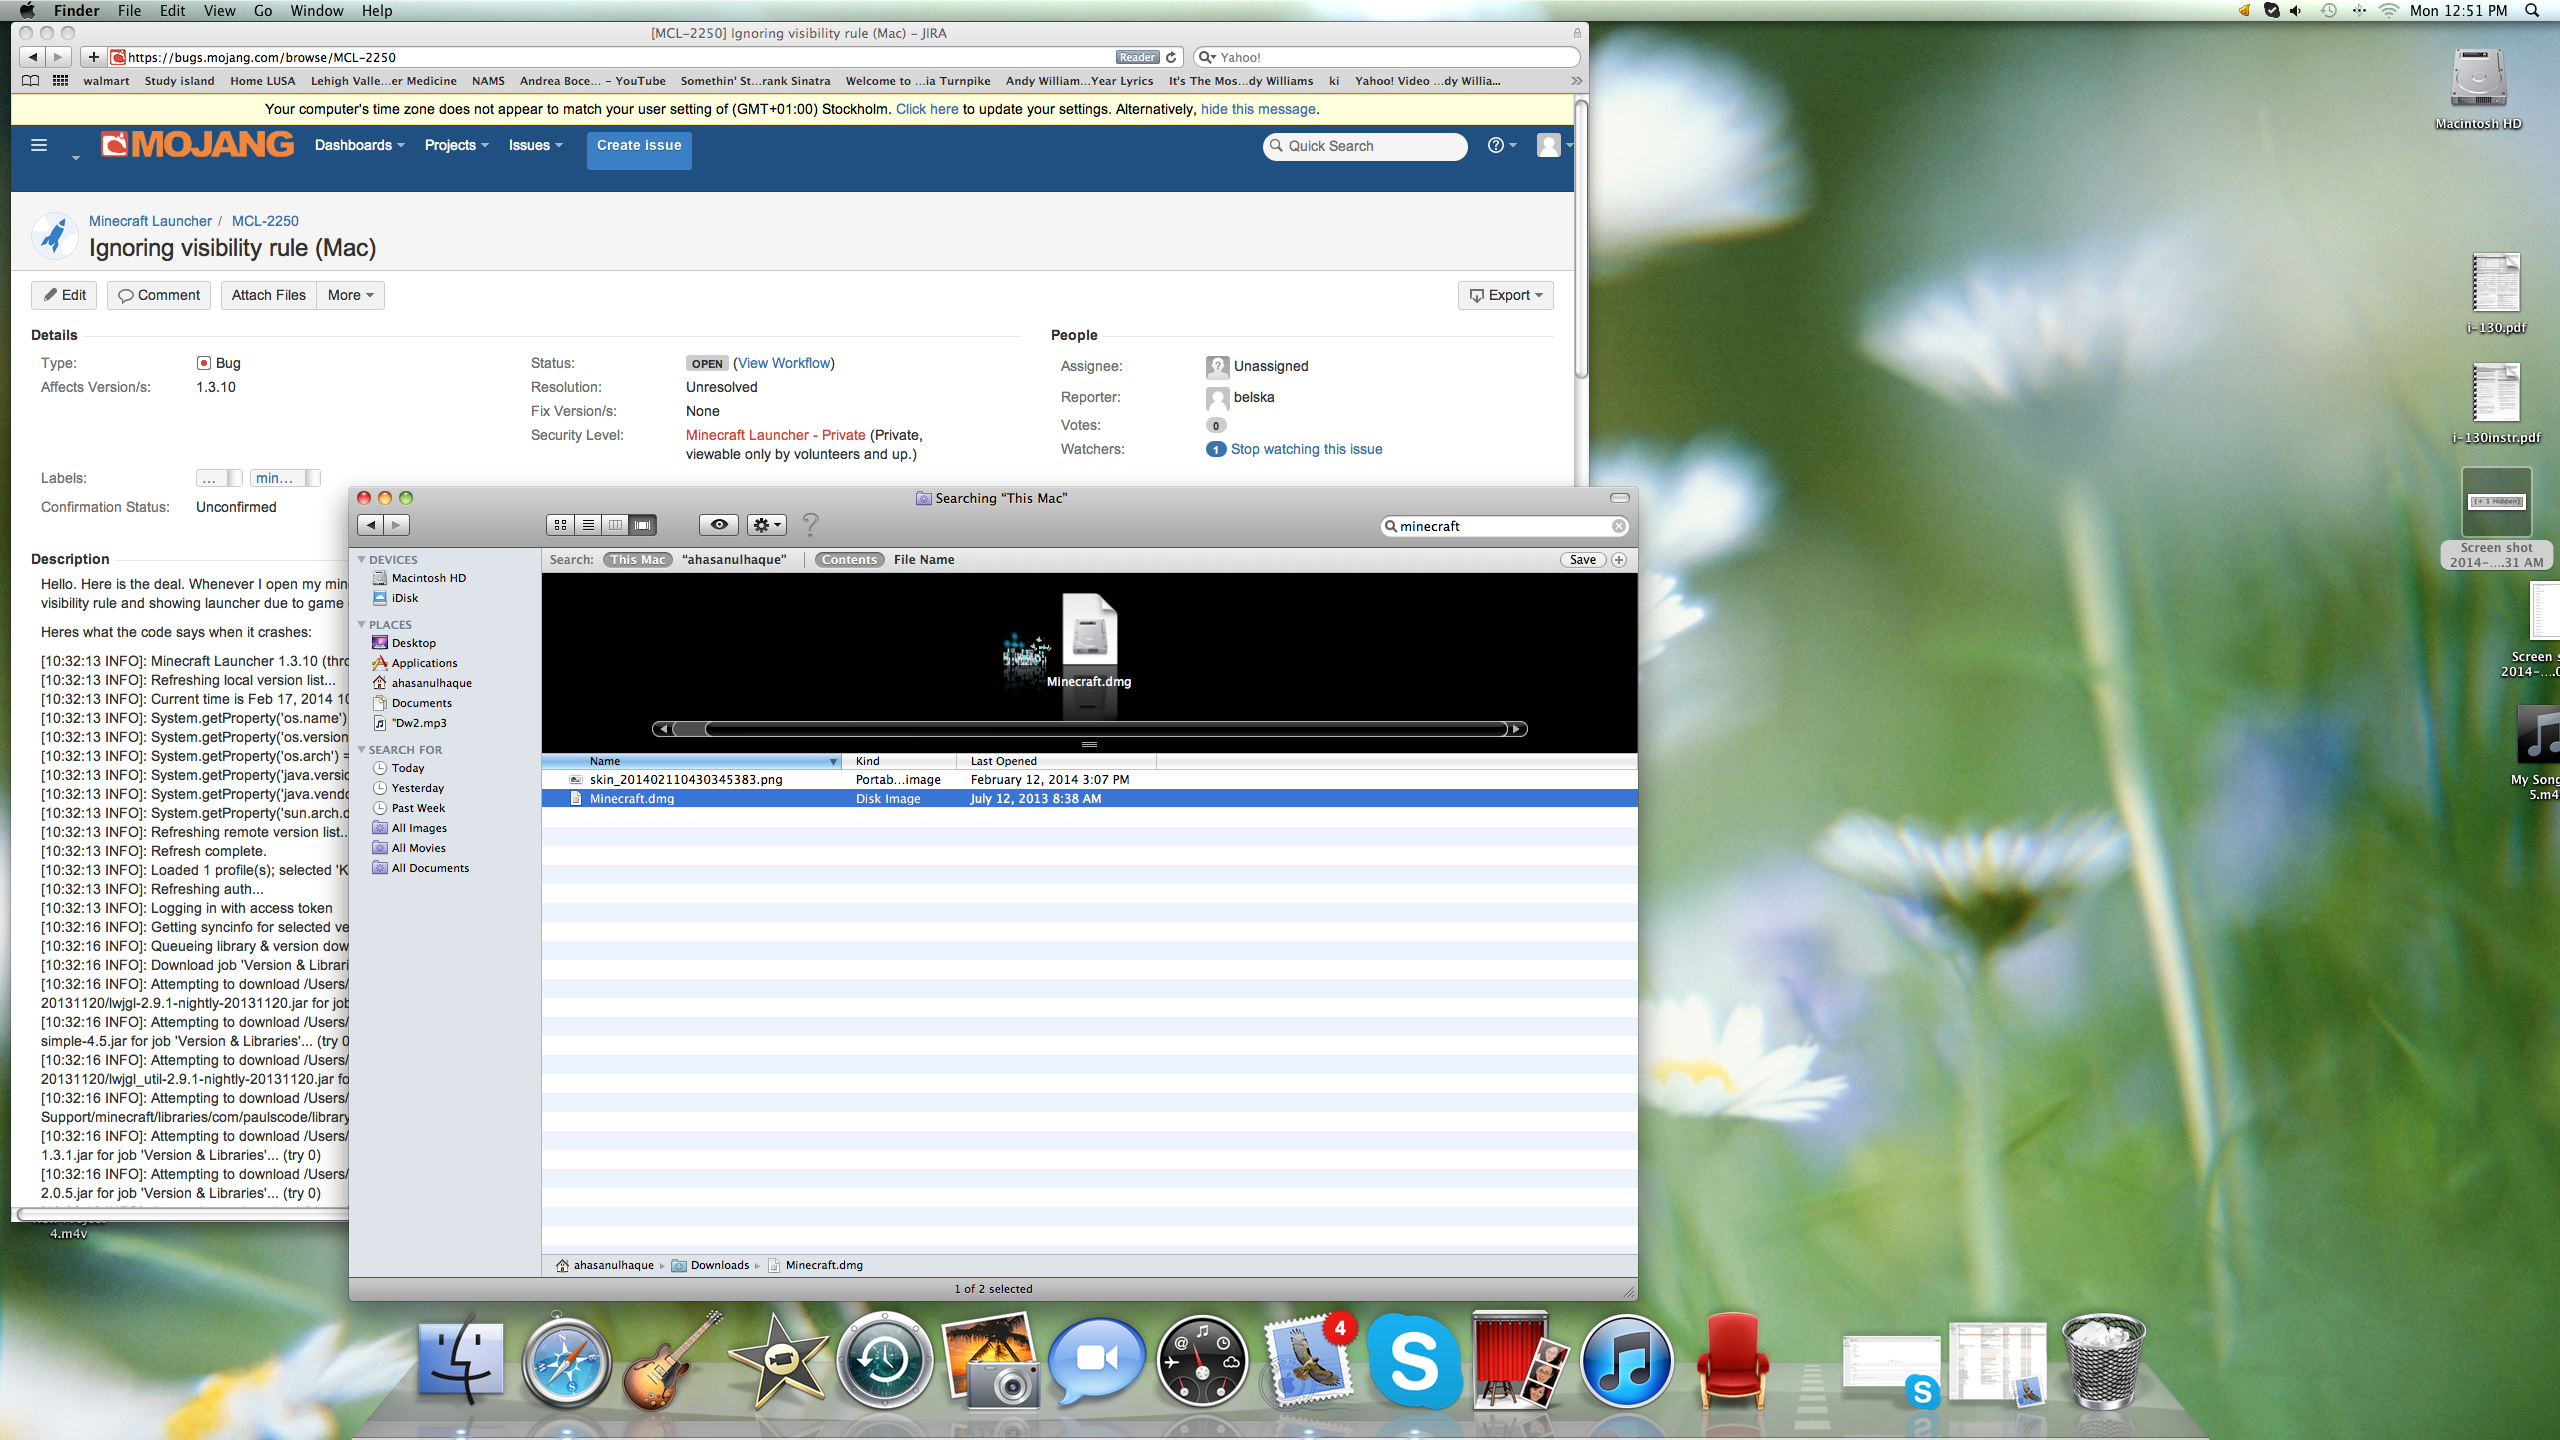This screenshot has height=1440, width=2560.
Task: Toggle search scope to This Mac
Action: pos(637,560)
